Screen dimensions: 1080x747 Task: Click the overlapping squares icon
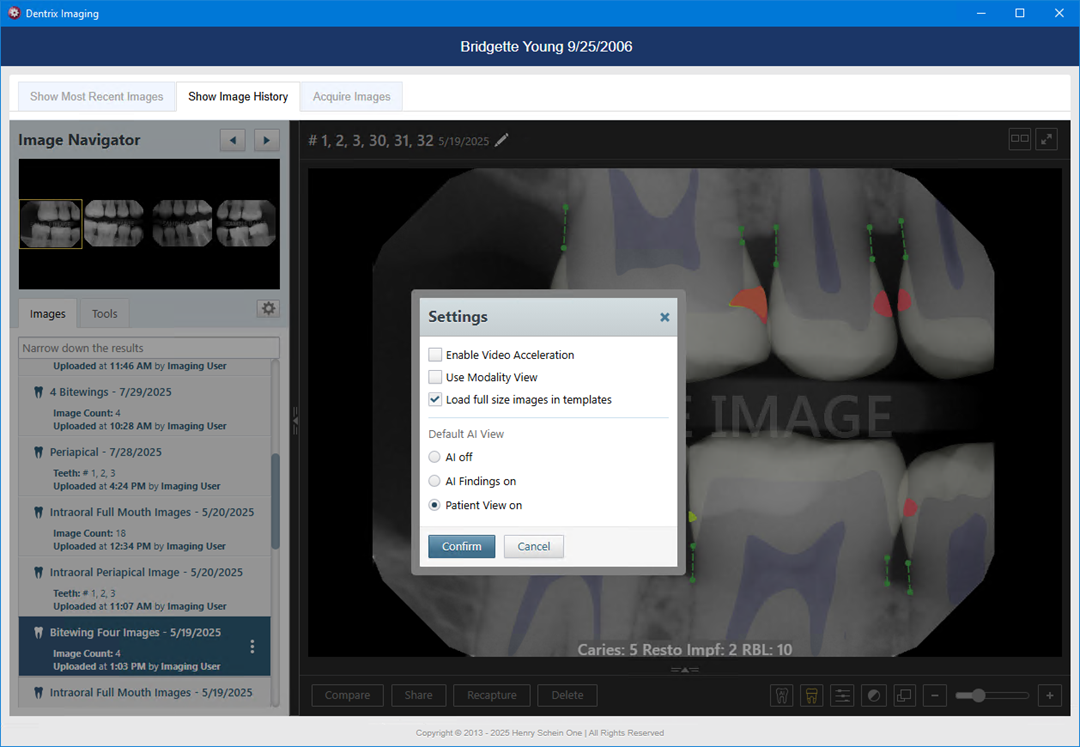[x=904, y=695]
